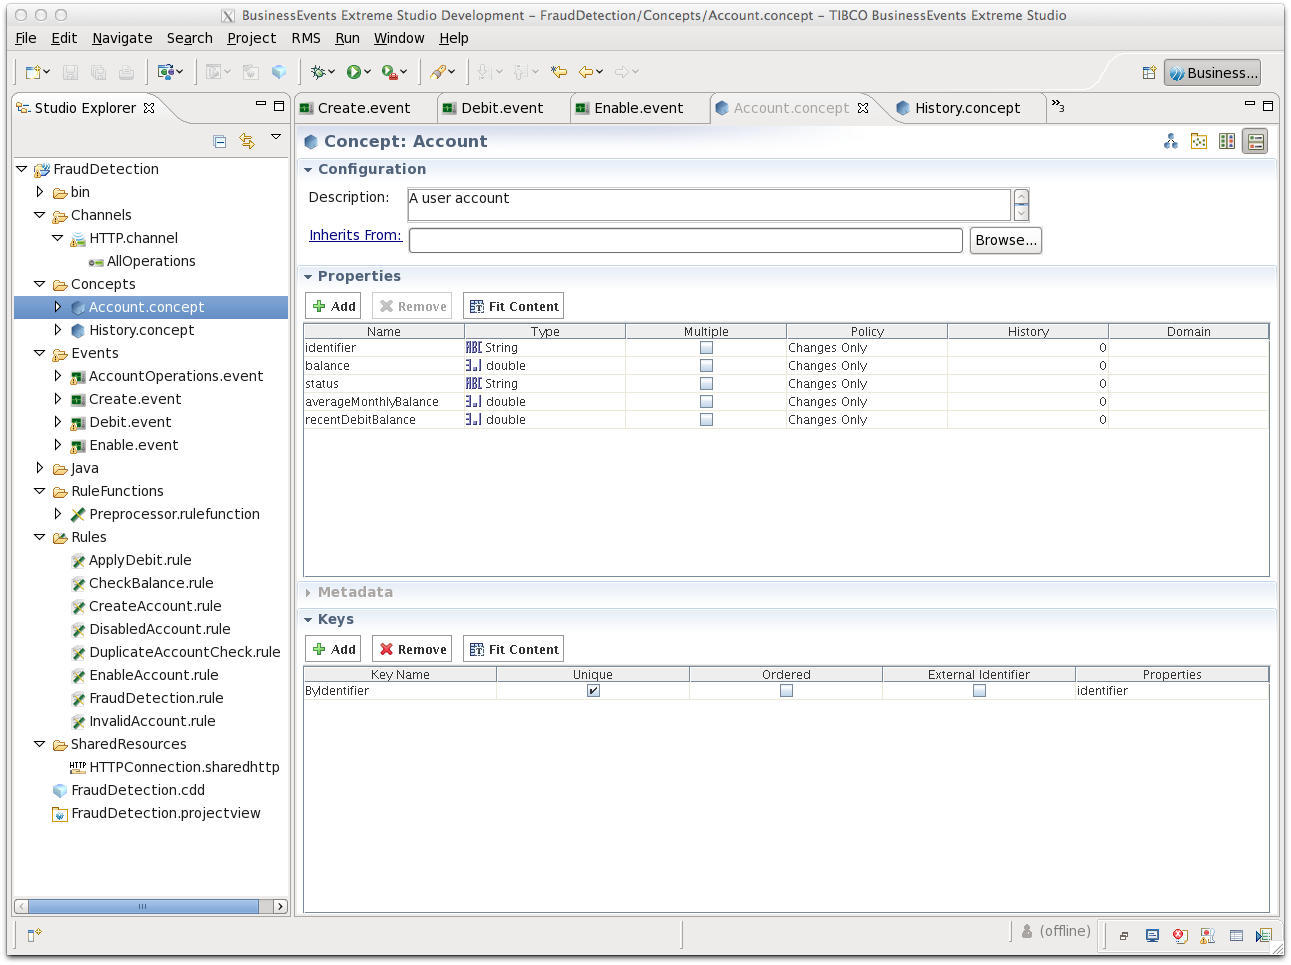The width and height of the screenshot is (1291, 965).
Task: Click Add in Properties section
Action: (335, 306)
